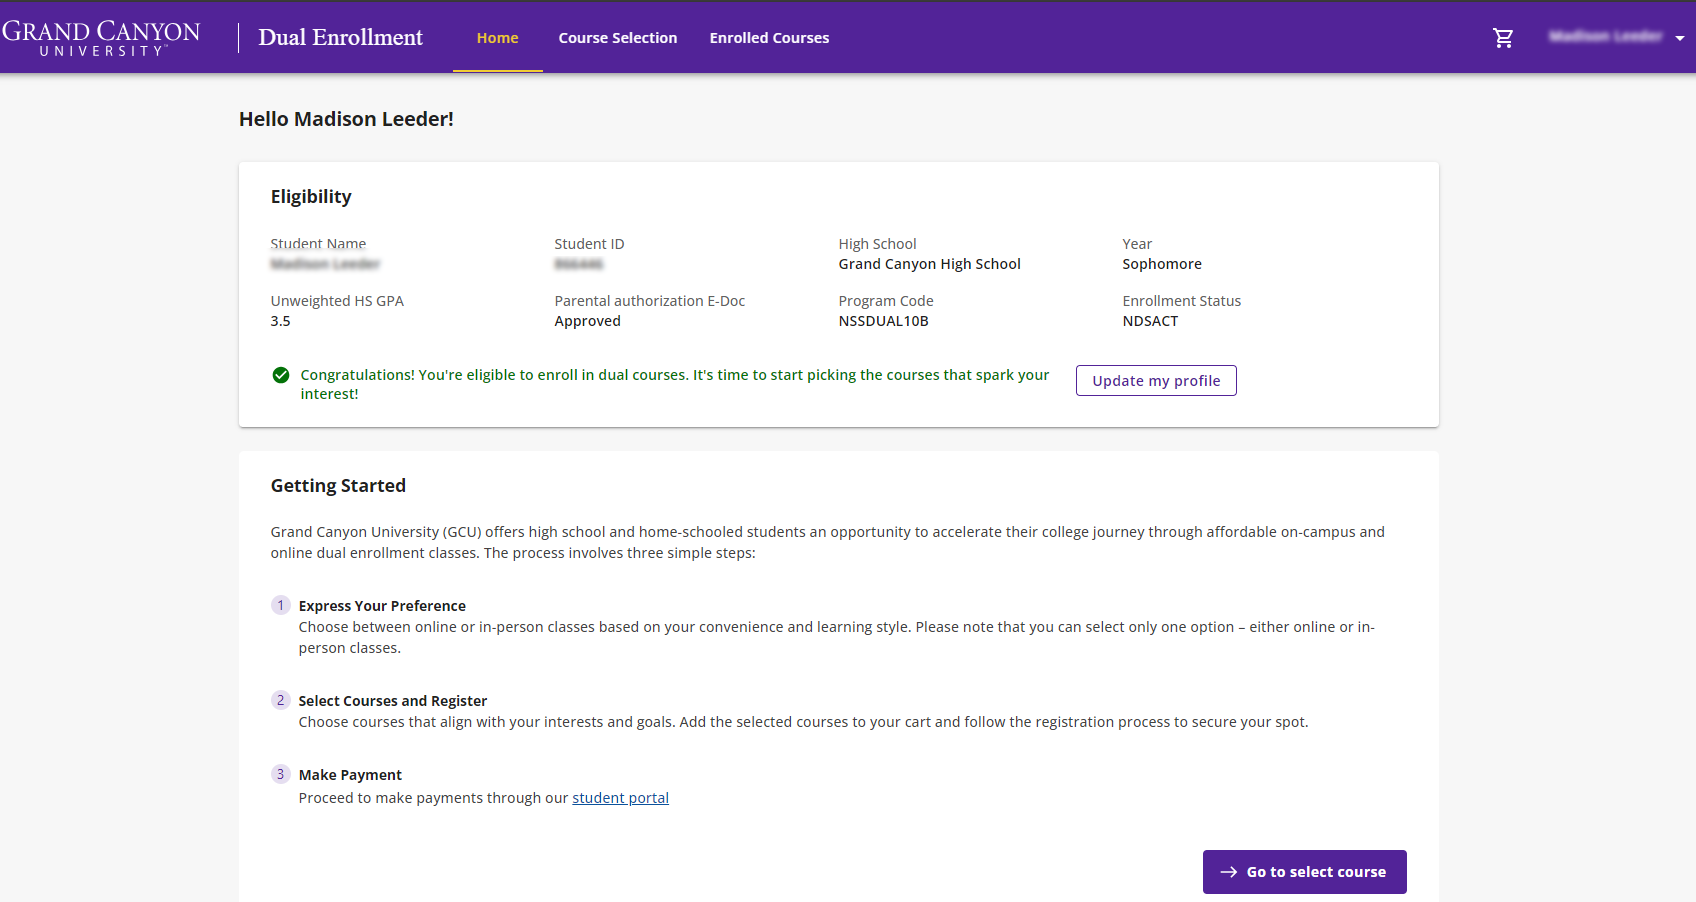Expand the user account dropdown arrow

(x=1680, y=38)
